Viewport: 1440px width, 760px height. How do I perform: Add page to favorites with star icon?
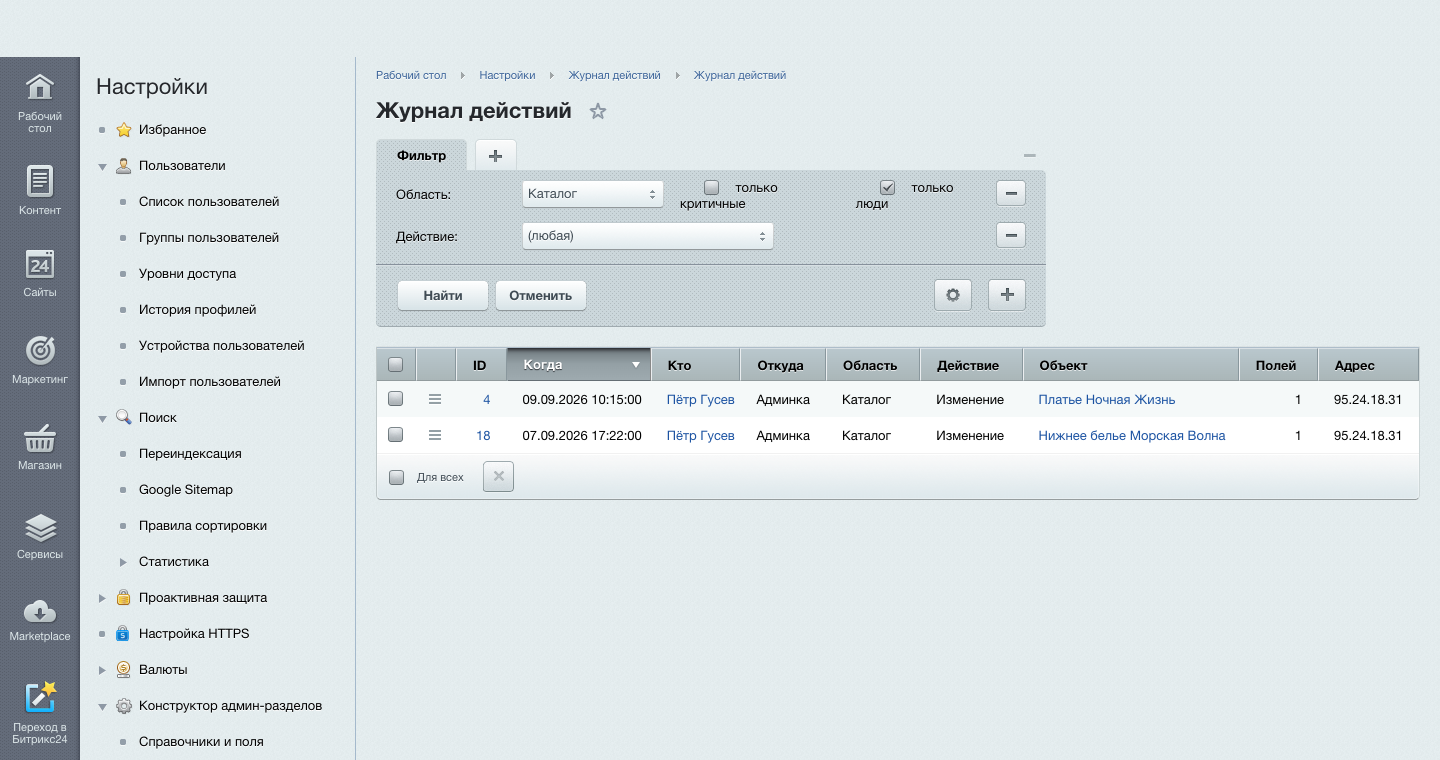click(598, 111)
